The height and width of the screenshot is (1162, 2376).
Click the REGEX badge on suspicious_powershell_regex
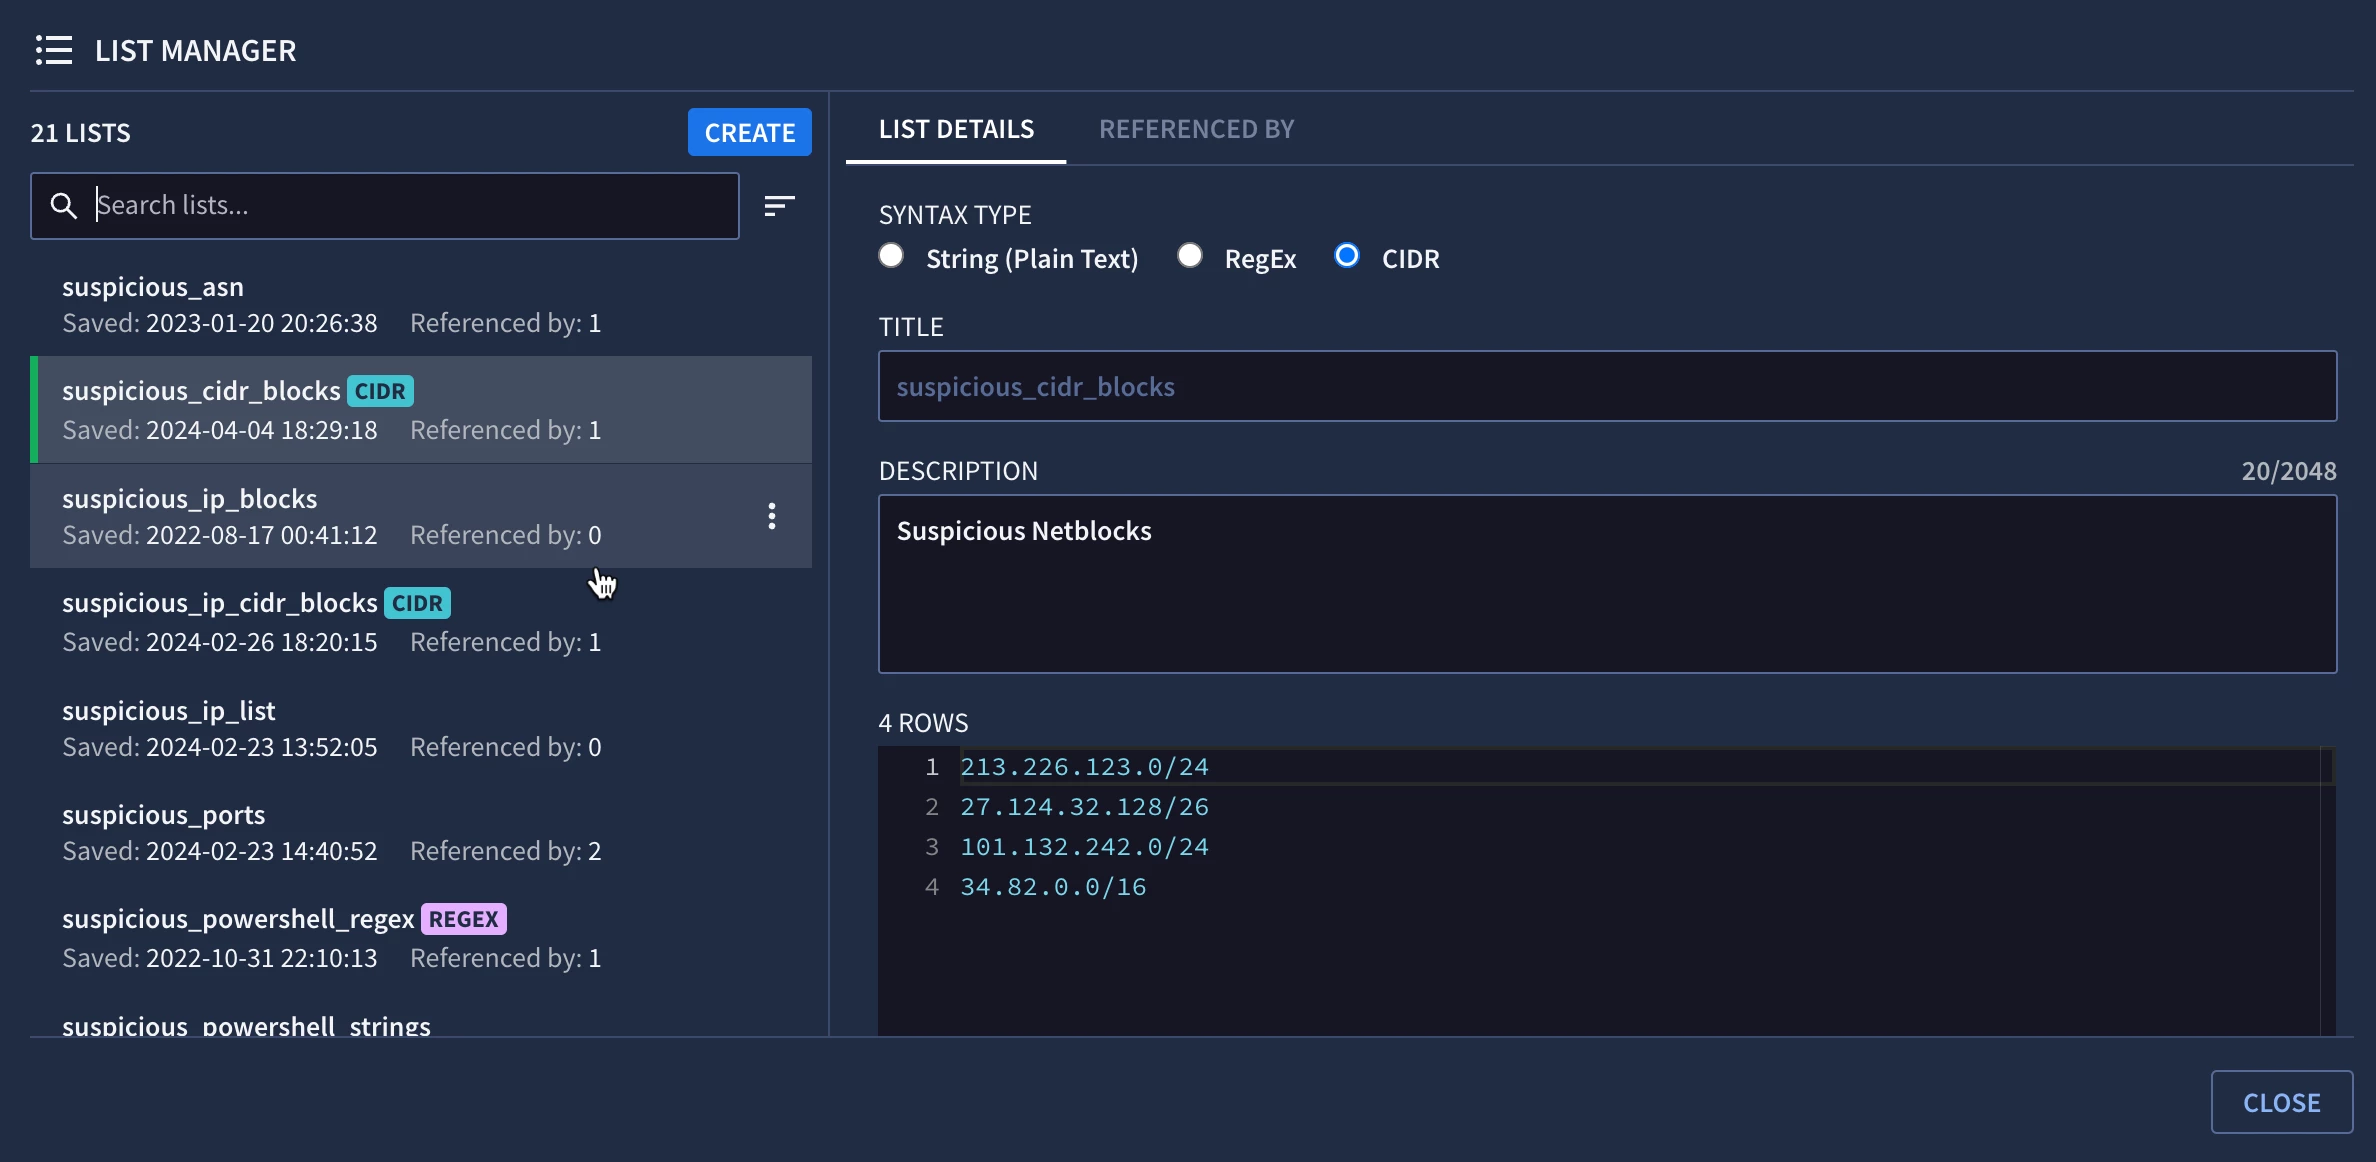coord(463,919)
